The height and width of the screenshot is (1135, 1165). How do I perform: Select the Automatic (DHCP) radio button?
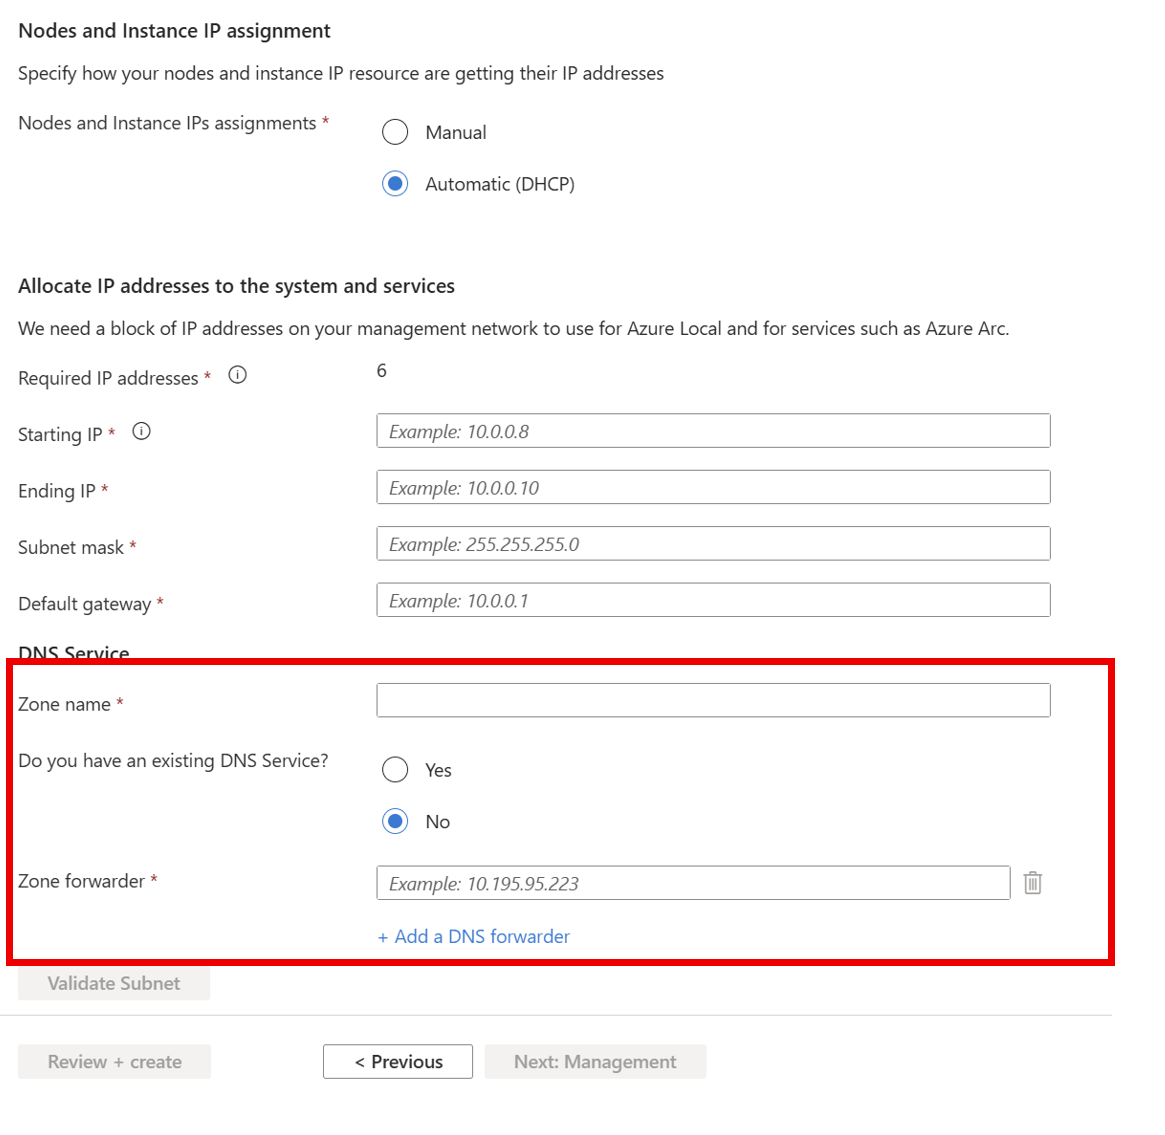[395, 183]
